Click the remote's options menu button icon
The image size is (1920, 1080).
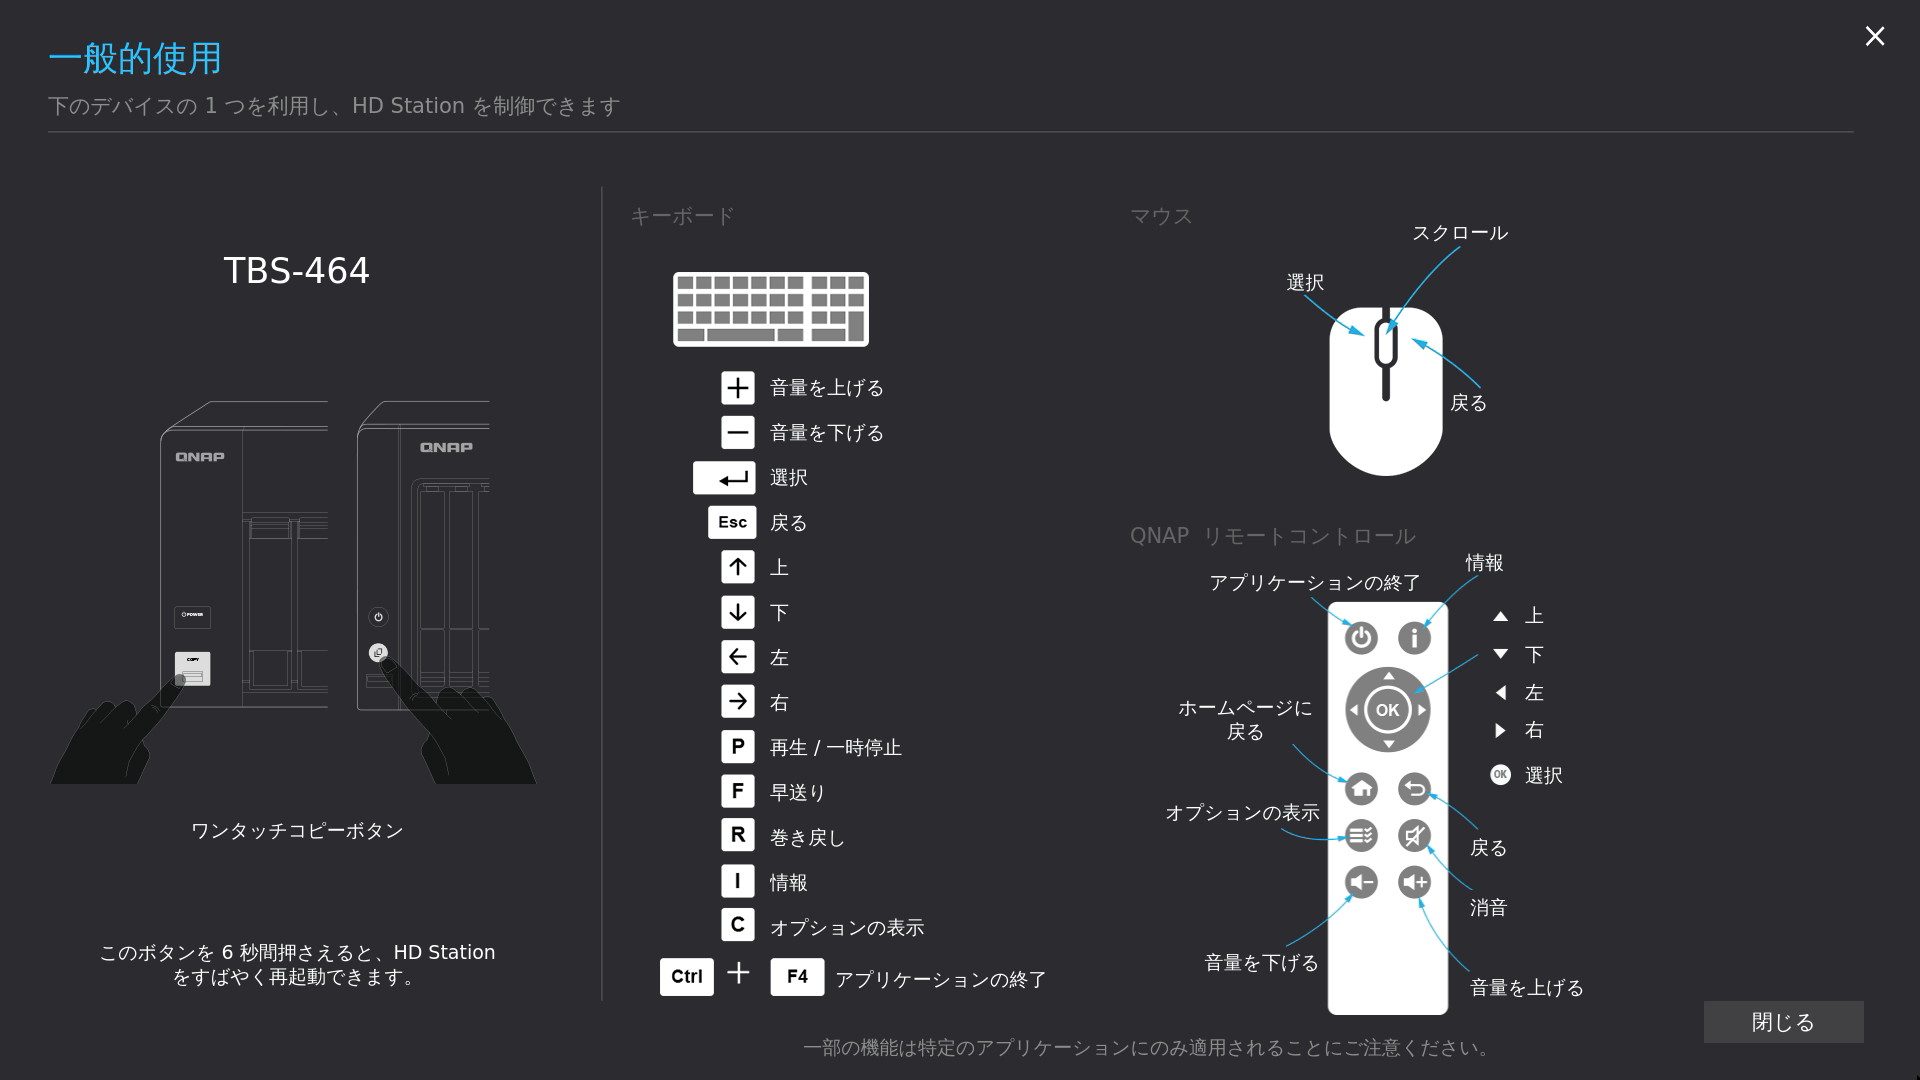click(x=1361, y=835)
